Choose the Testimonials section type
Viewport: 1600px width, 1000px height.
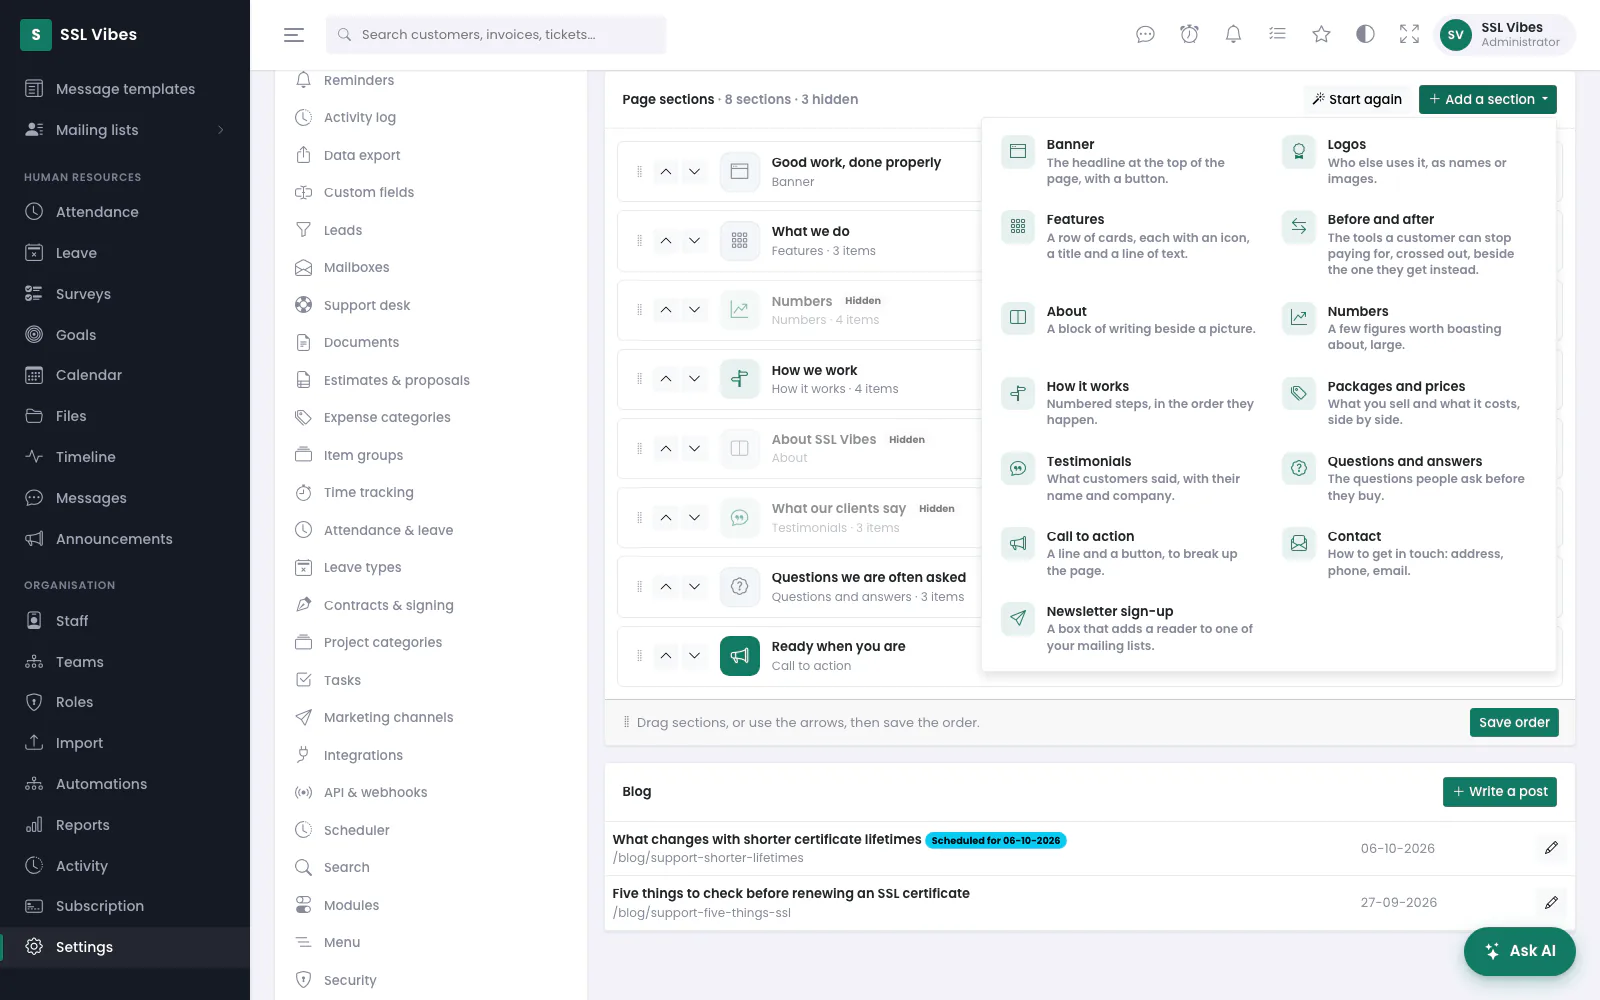pyautogui.click(x=1130, y=477)
